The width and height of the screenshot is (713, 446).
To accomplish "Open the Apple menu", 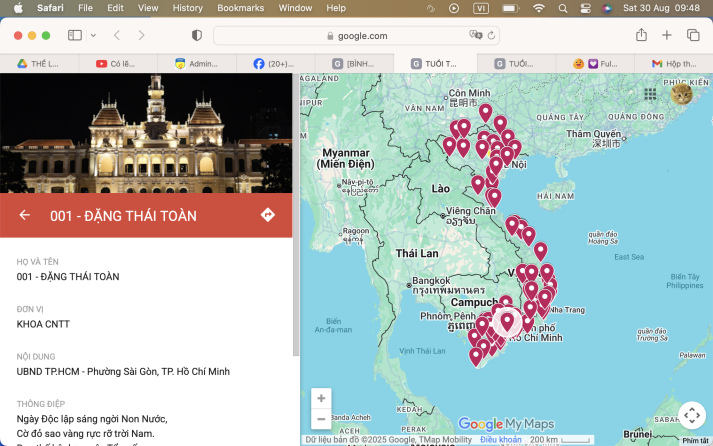I will click(x=18, y=8).
